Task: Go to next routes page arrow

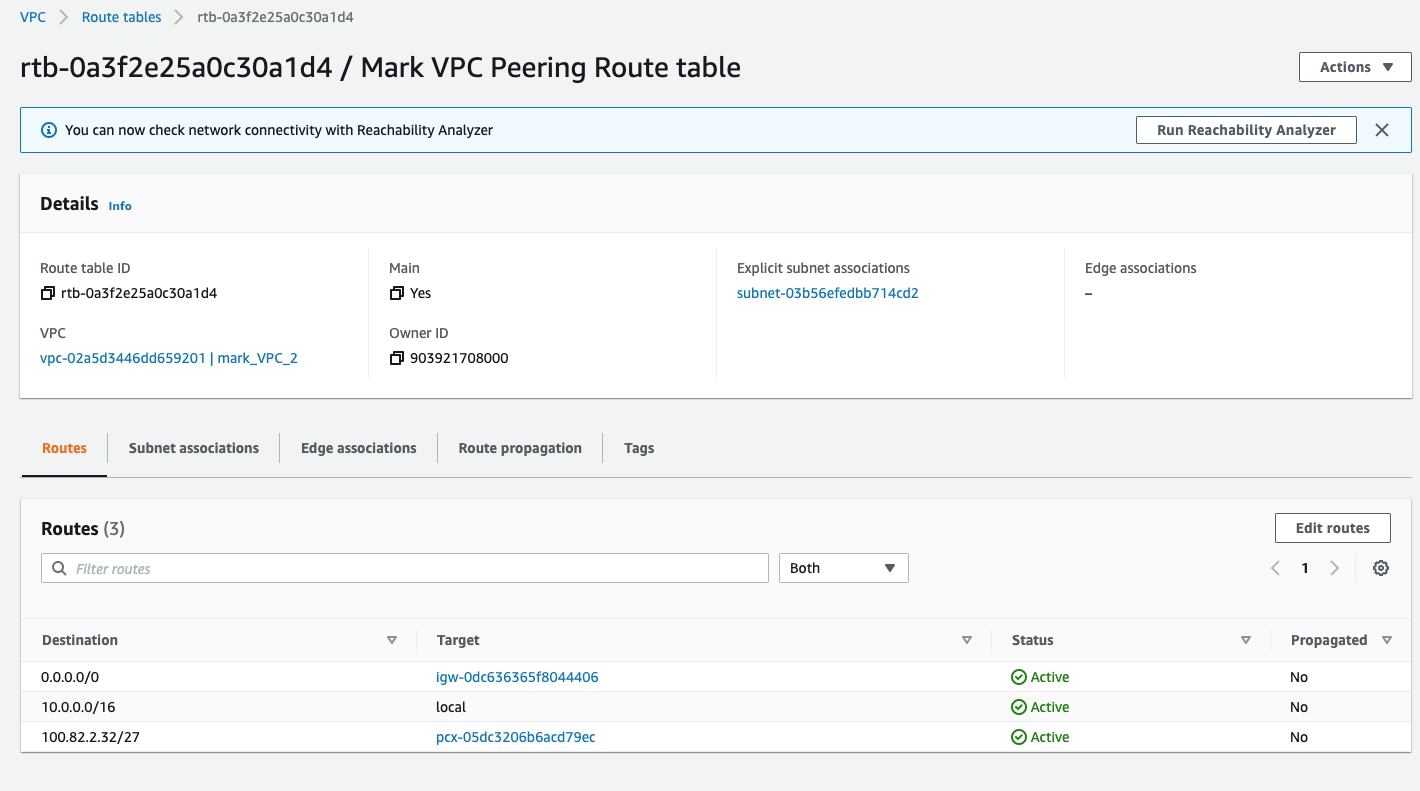Action: pyautogui.click(x=1334, y=568)
